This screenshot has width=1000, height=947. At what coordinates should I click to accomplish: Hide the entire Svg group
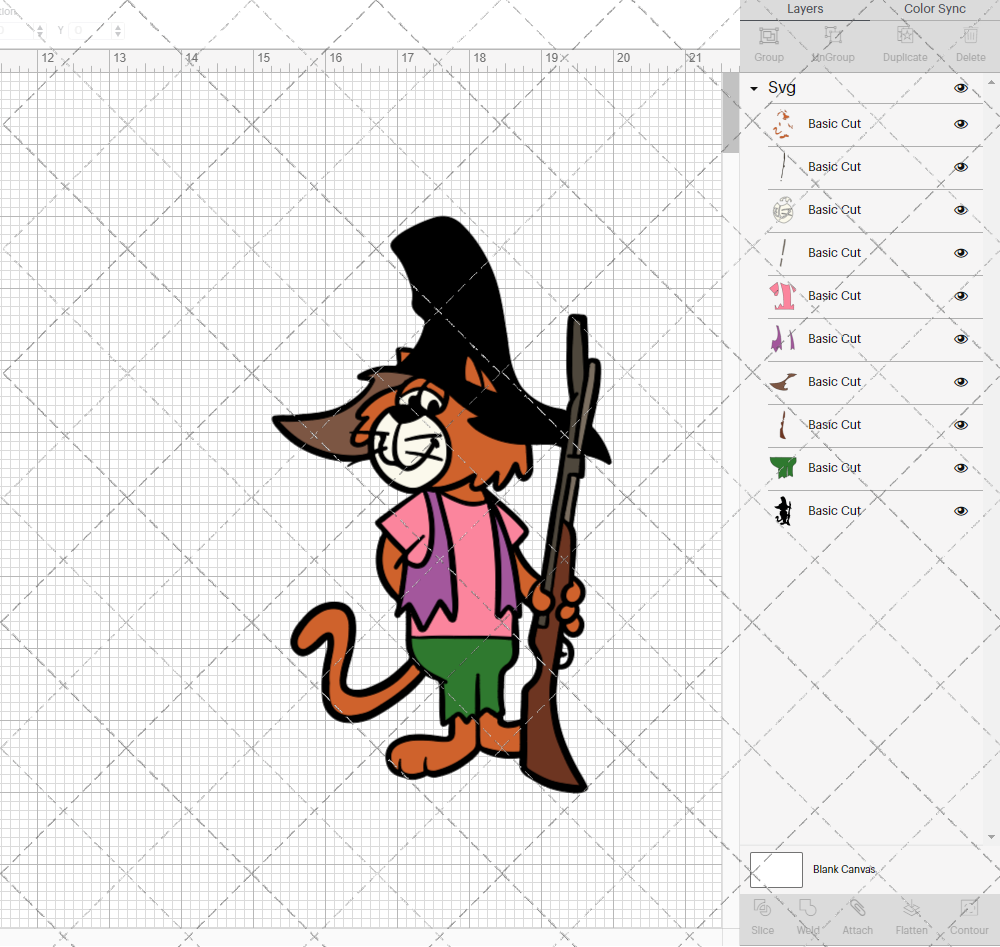[x=960, y=88]
